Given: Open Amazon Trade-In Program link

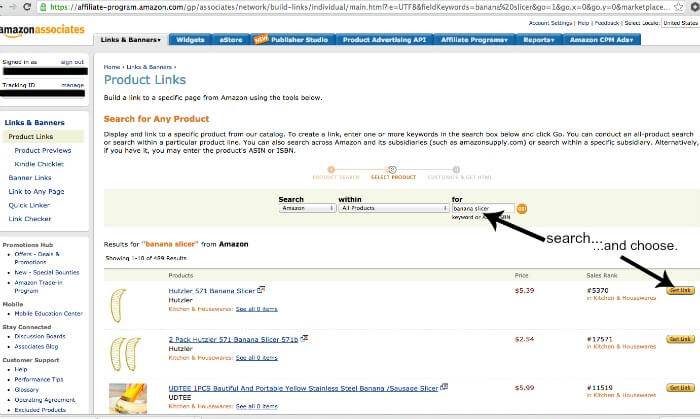Looking at the screenshot, I should (x=38, y=286).
